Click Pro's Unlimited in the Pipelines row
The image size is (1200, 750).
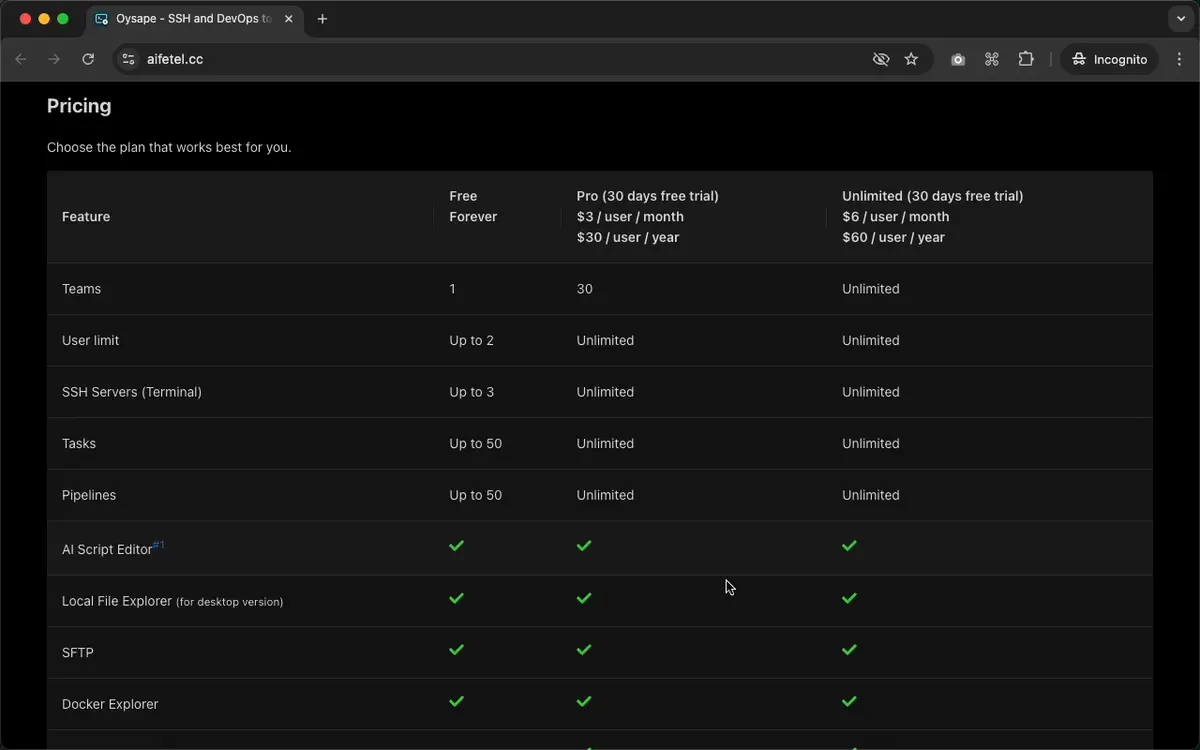click(605, 496)
